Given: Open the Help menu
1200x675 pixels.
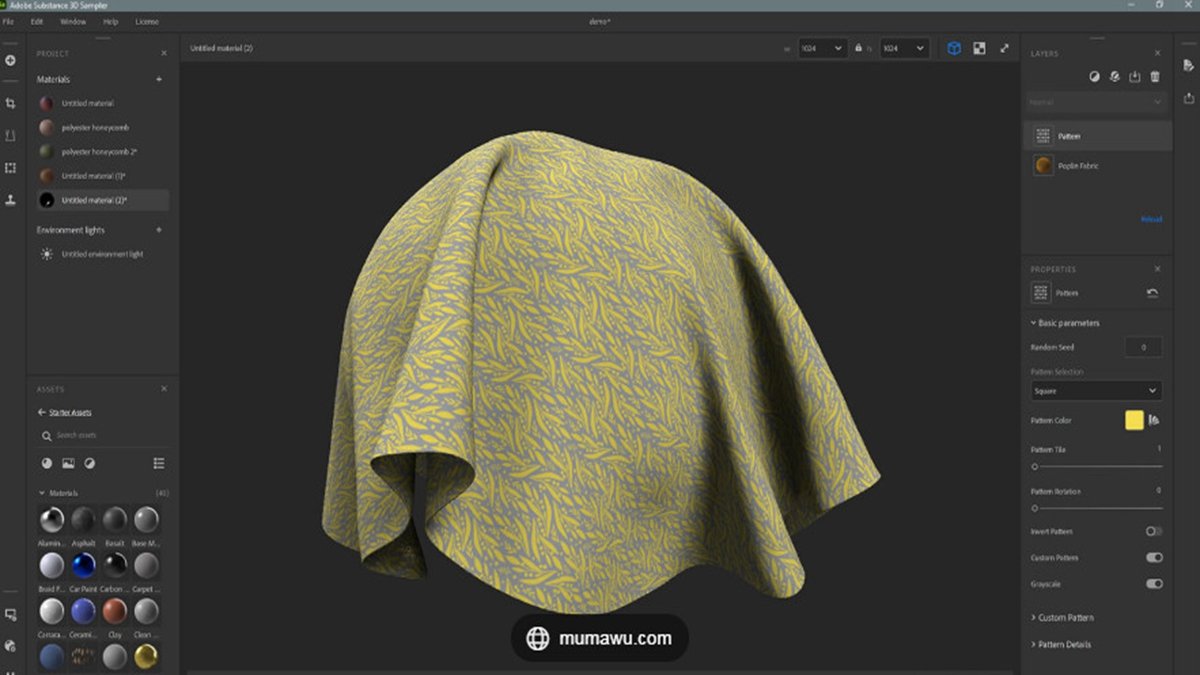Looking at the screenshot, I should pyautogui.click(x=110, y=21).
